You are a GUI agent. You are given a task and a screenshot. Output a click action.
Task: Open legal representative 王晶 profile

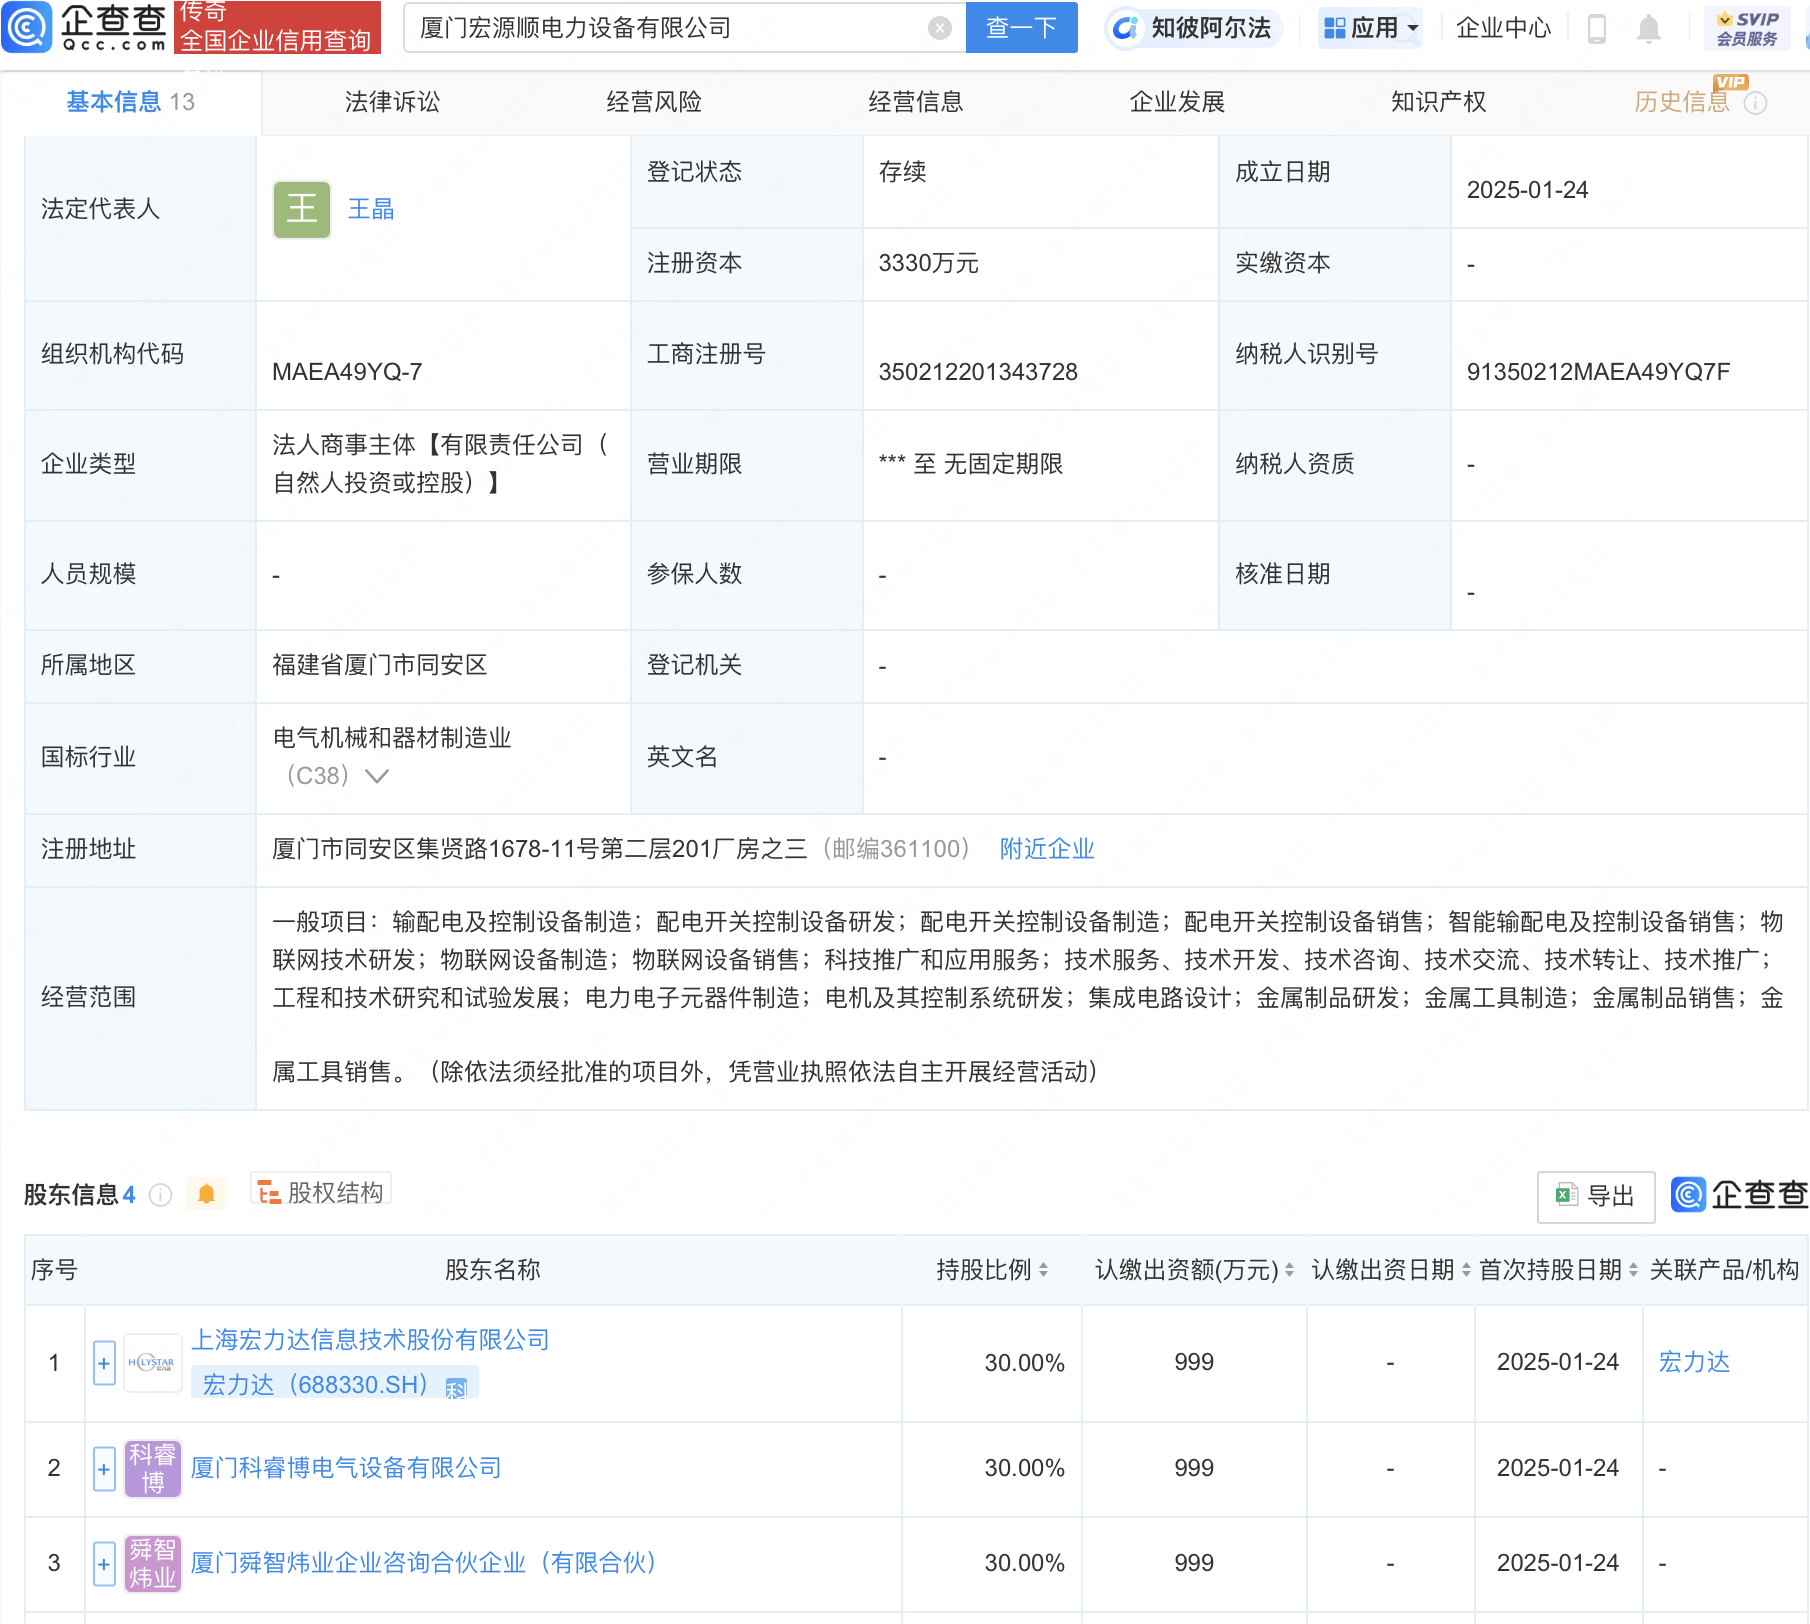(x=369, y=209)
